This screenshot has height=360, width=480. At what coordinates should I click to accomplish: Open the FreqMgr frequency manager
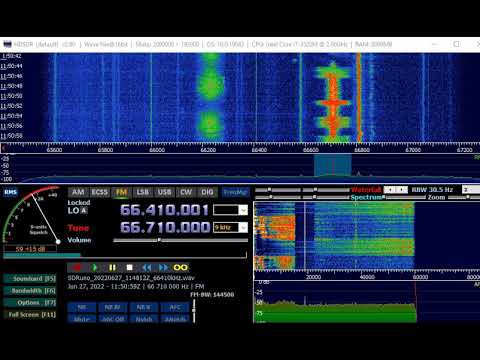point(235,192)
